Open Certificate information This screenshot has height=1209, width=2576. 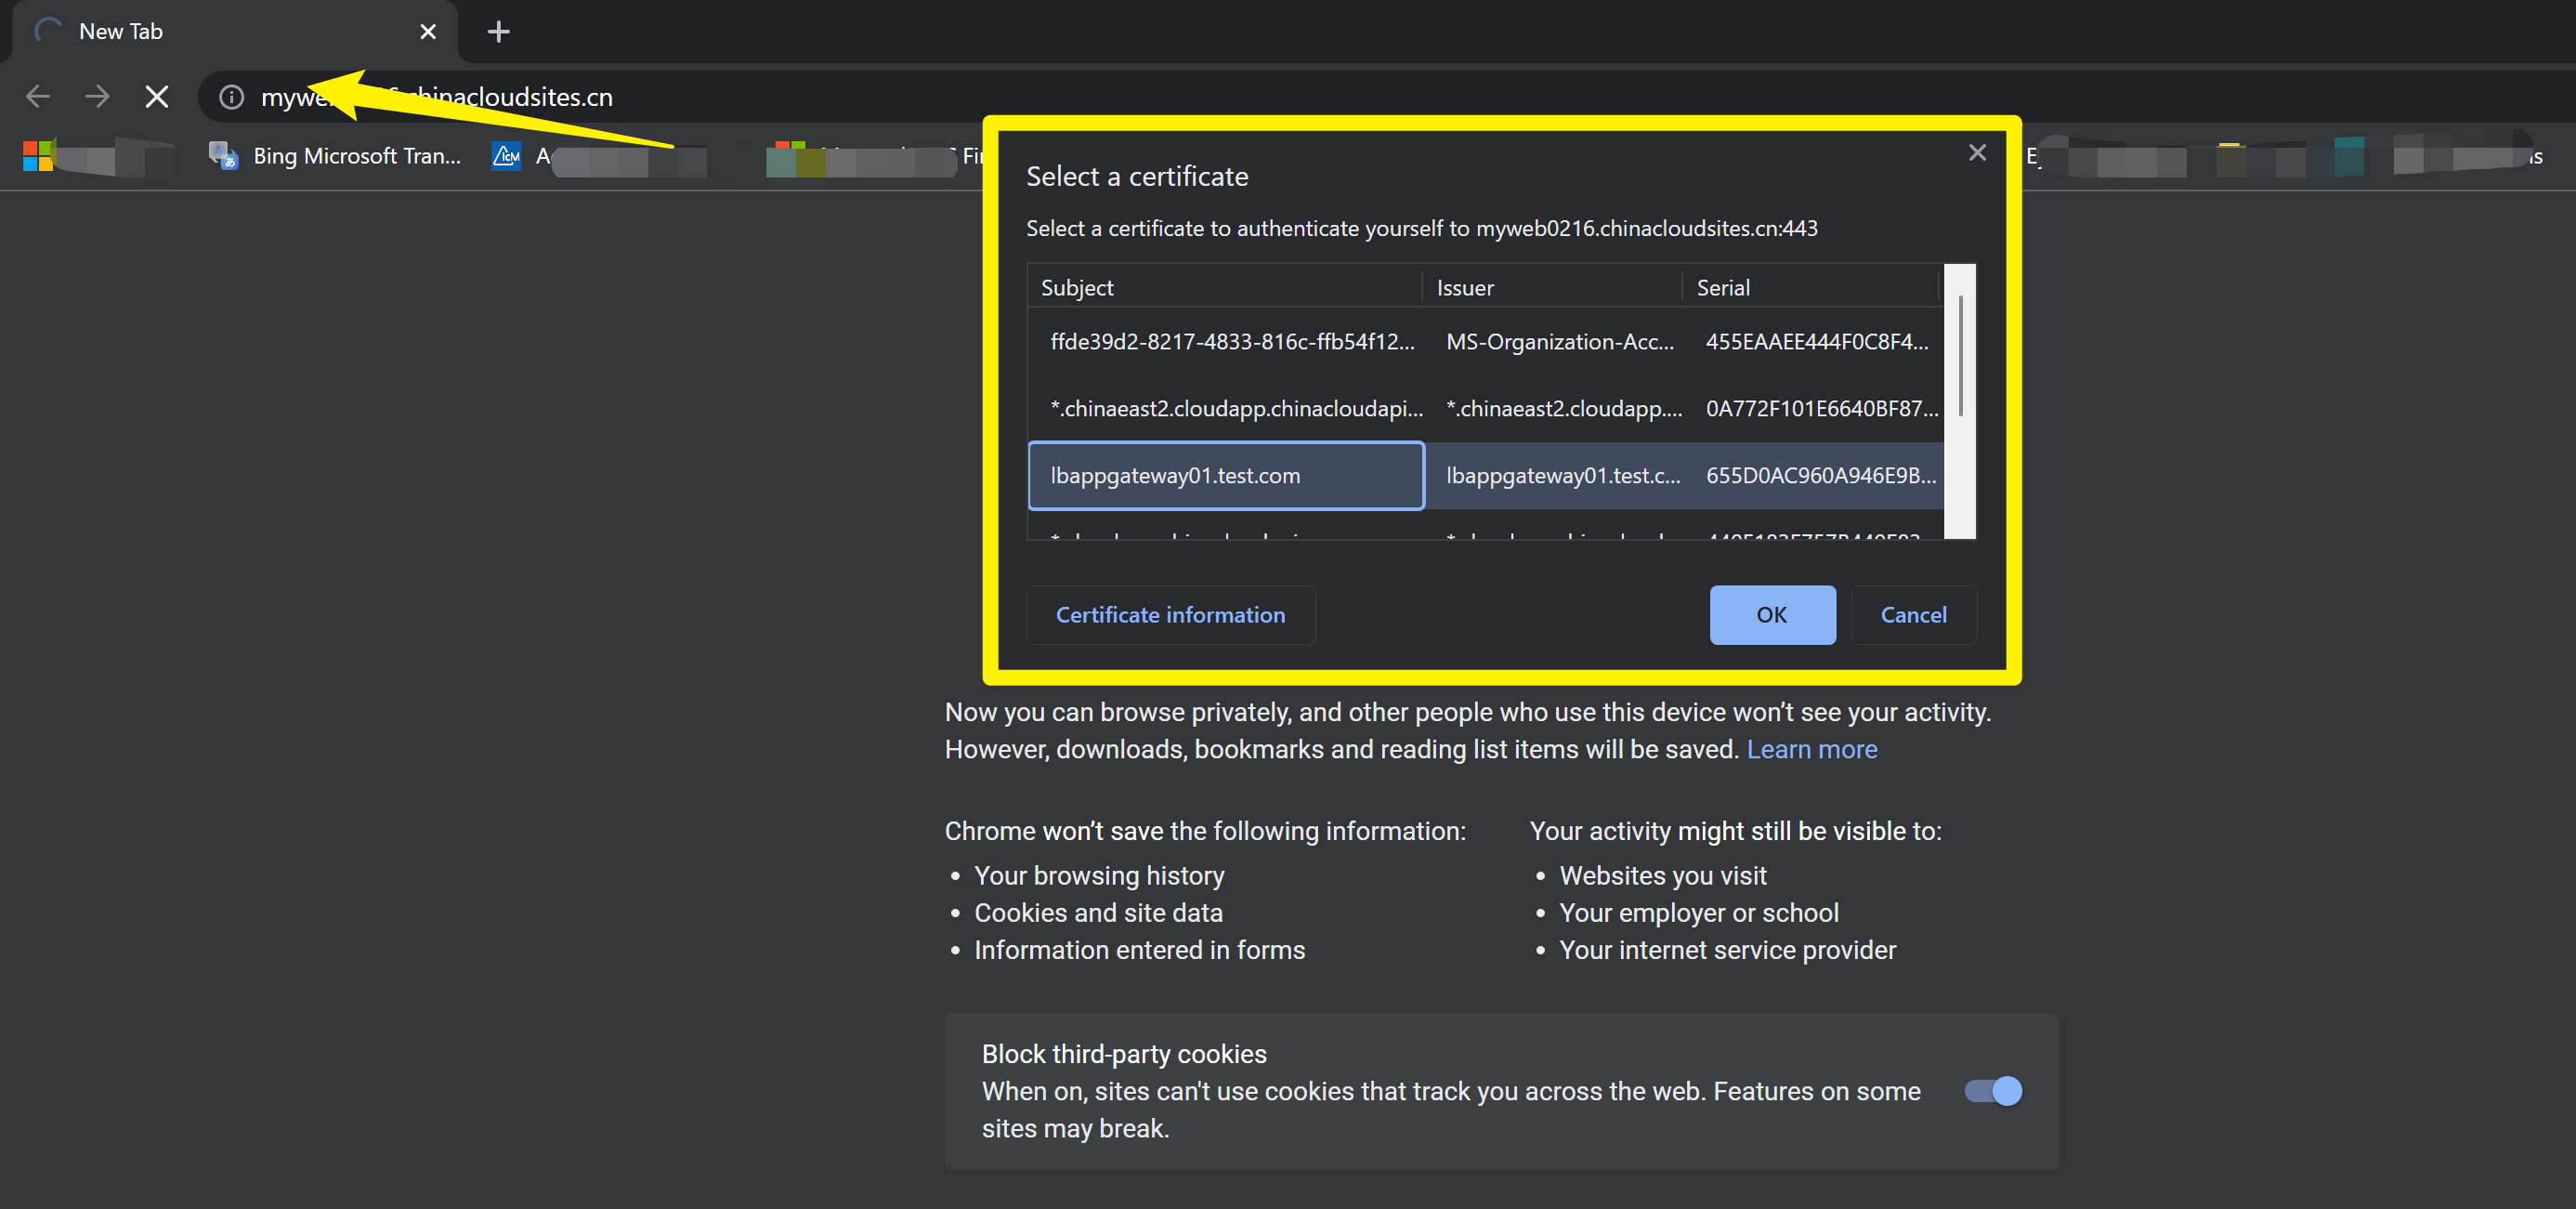(x=1170, y=615)
